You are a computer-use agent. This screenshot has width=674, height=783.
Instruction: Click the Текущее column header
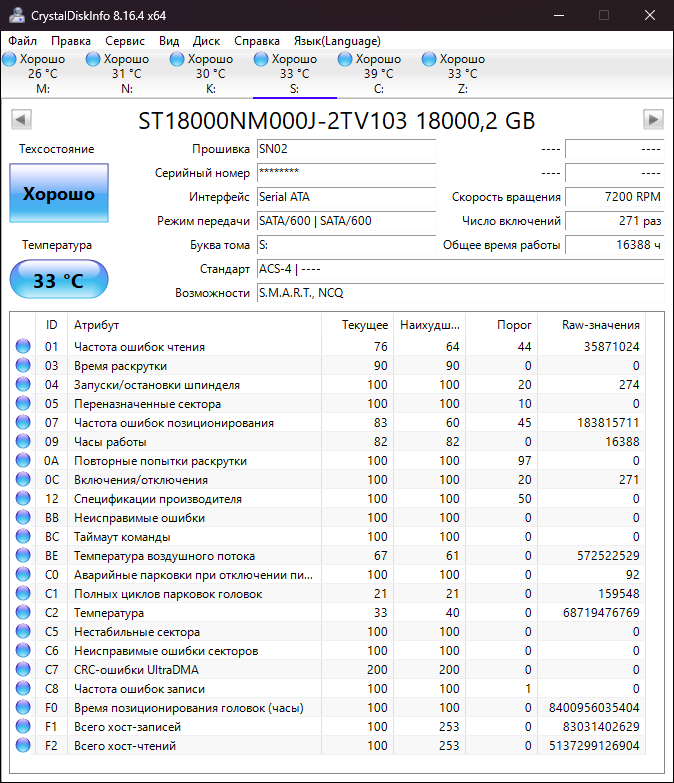(x=357, y=325)
